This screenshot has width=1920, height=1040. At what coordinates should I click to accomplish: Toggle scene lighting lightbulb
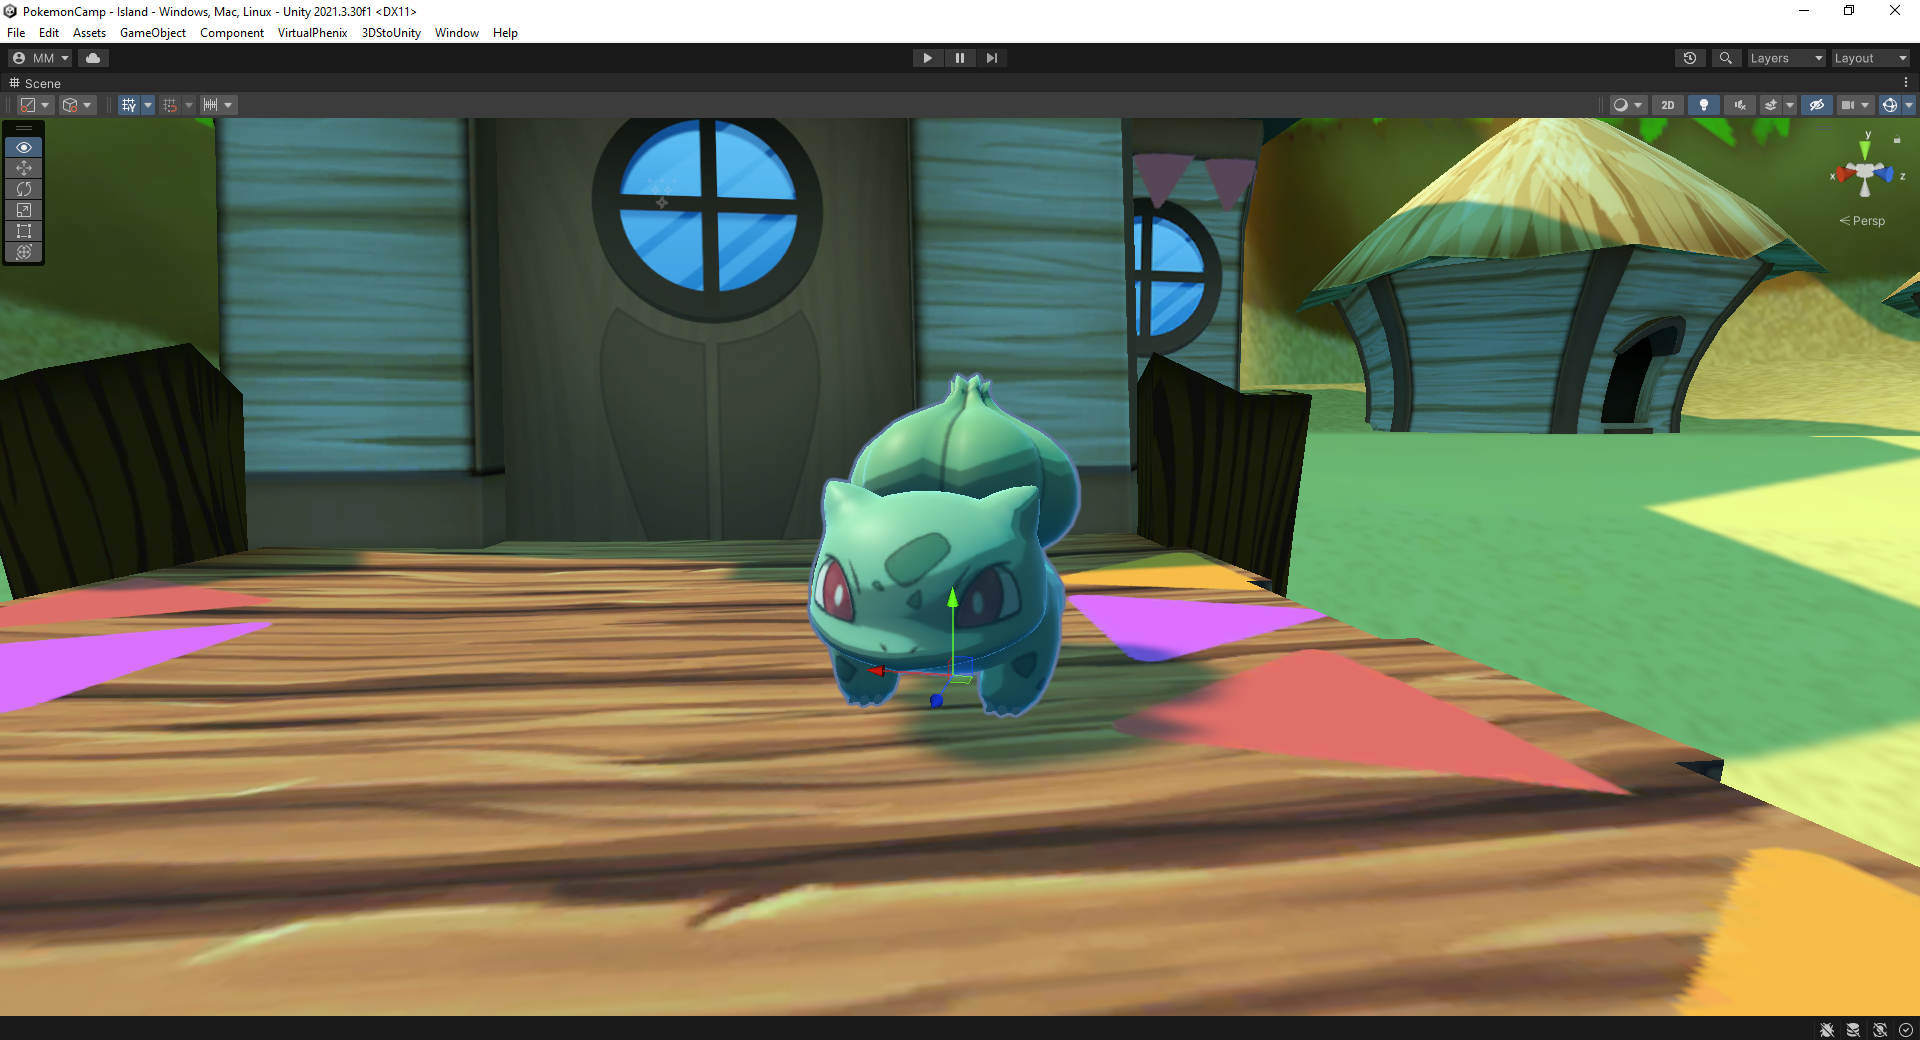[x=1704, y=105]
